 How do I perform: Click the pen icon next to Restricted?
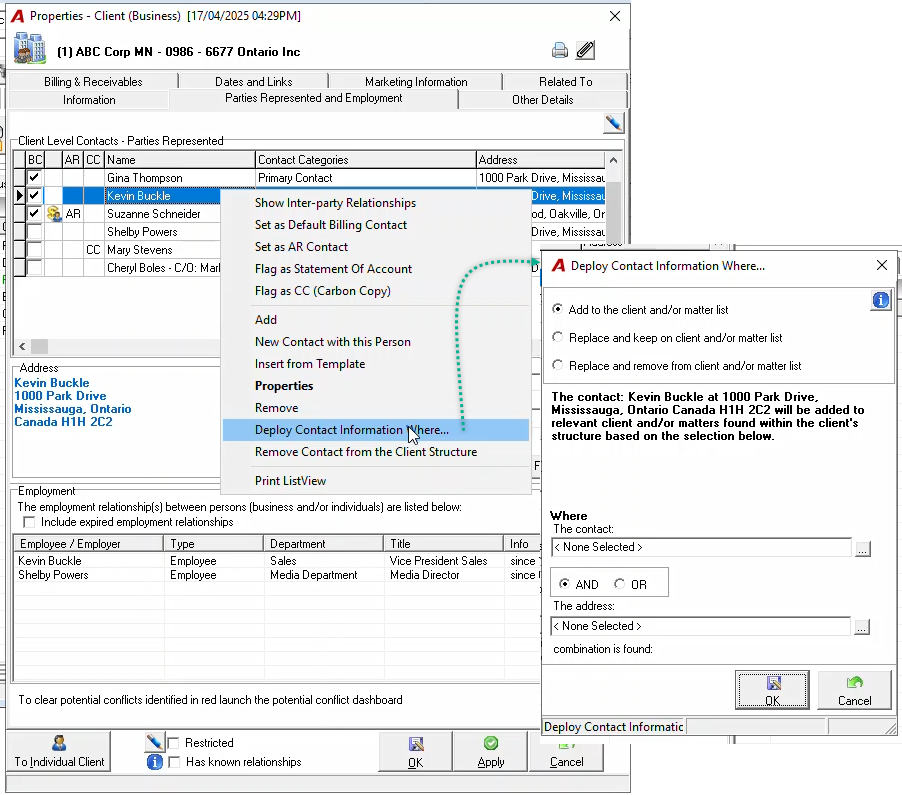(154, 742)
